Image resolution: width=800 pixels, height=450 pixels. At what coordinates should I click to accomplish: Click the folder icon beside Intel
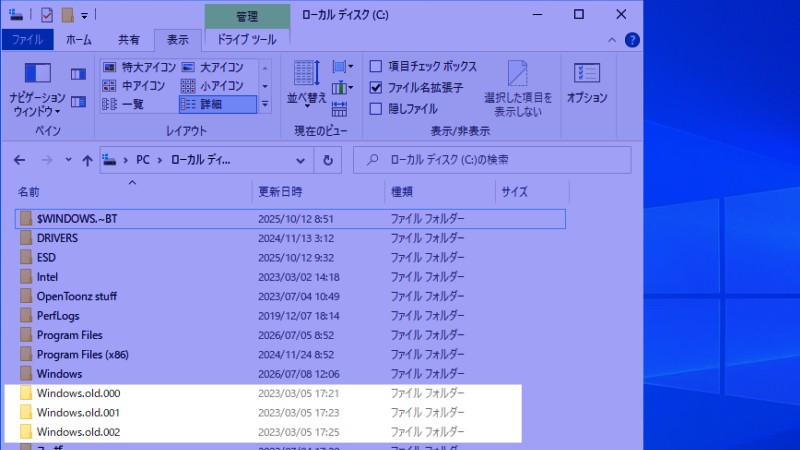[x=26, y=277]
